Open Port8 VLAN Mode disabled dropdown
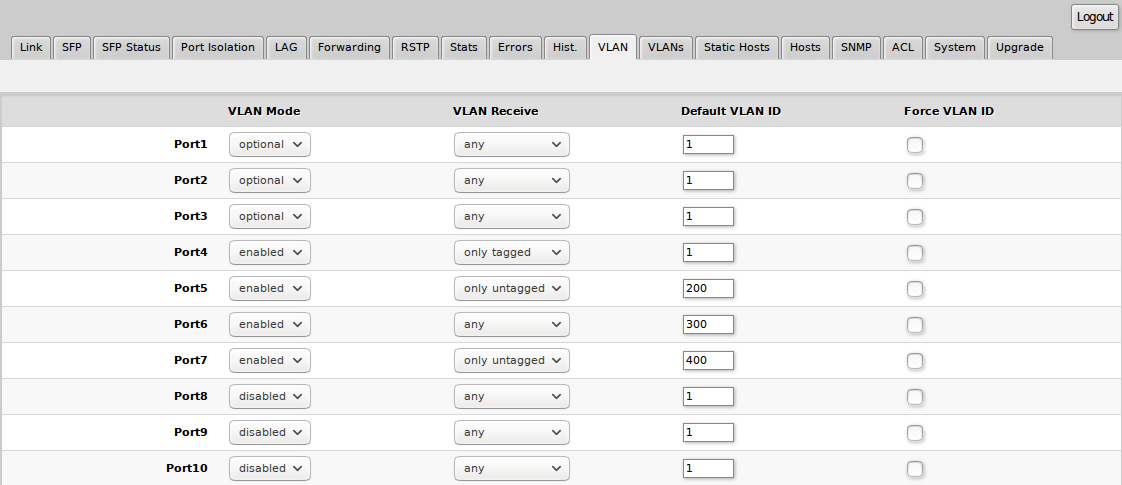Screen dimensions: 1122x485 pos(270,397)
